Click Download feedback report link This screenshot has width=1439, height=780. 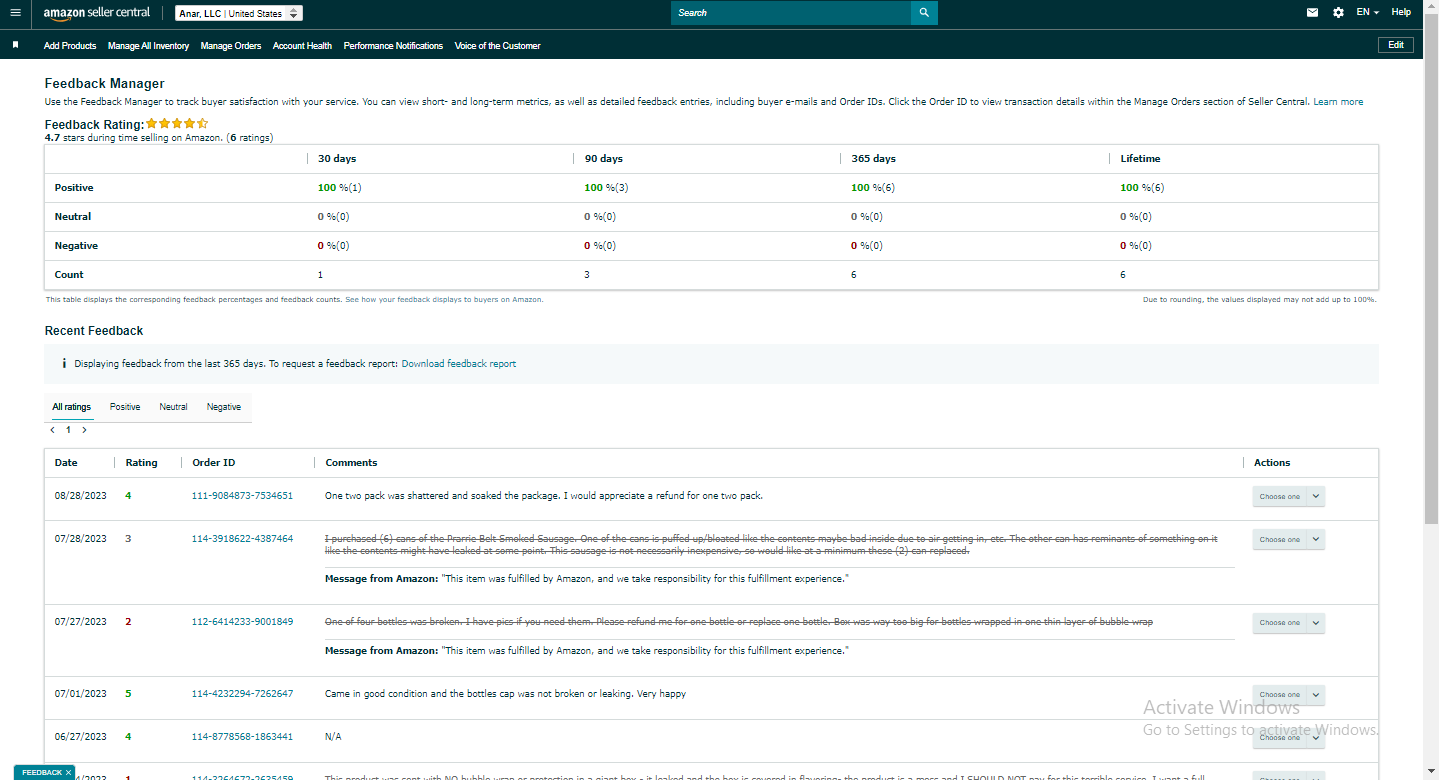click(459, 364)
